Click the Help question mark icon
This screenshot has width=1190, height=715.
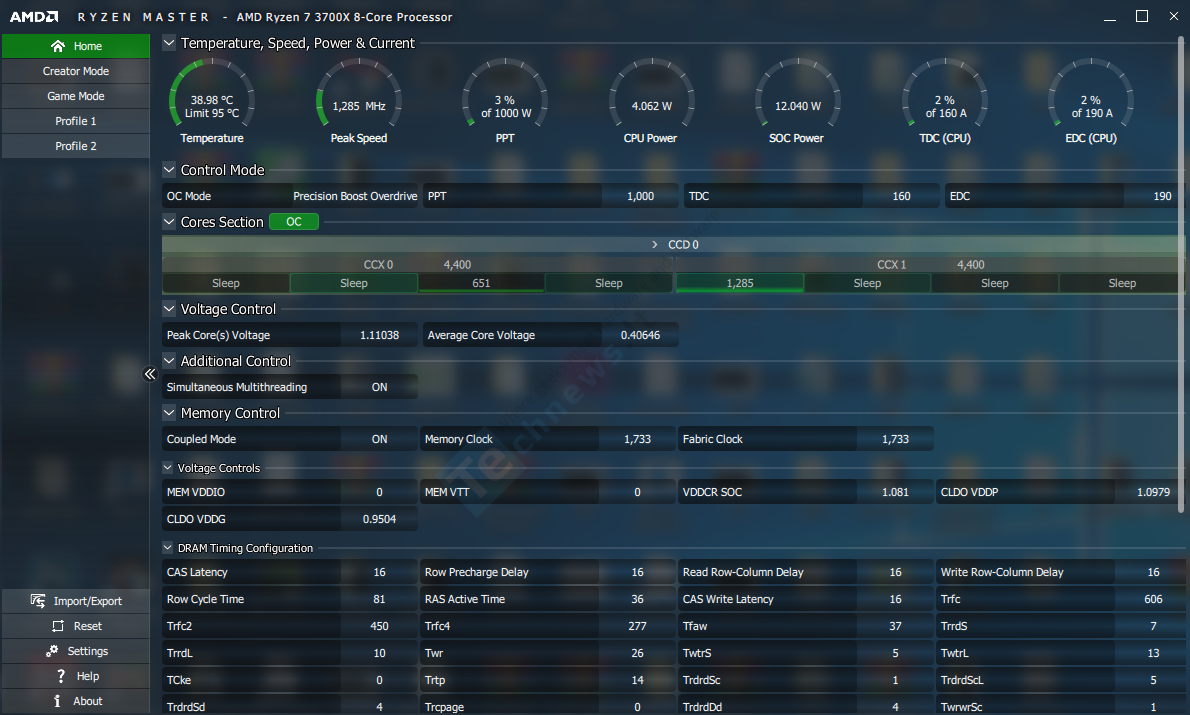pos(61,676)
